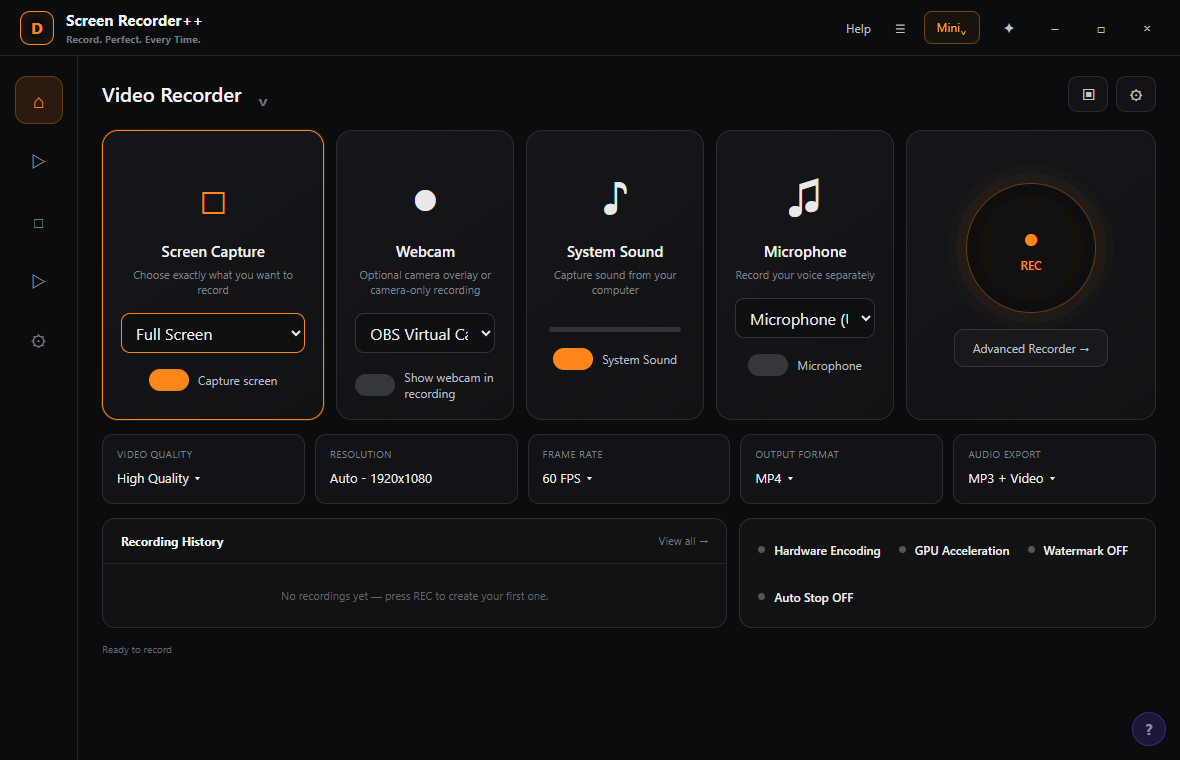Click the window layout icon near top right

pyautogui.click(x=1087, y=95)
